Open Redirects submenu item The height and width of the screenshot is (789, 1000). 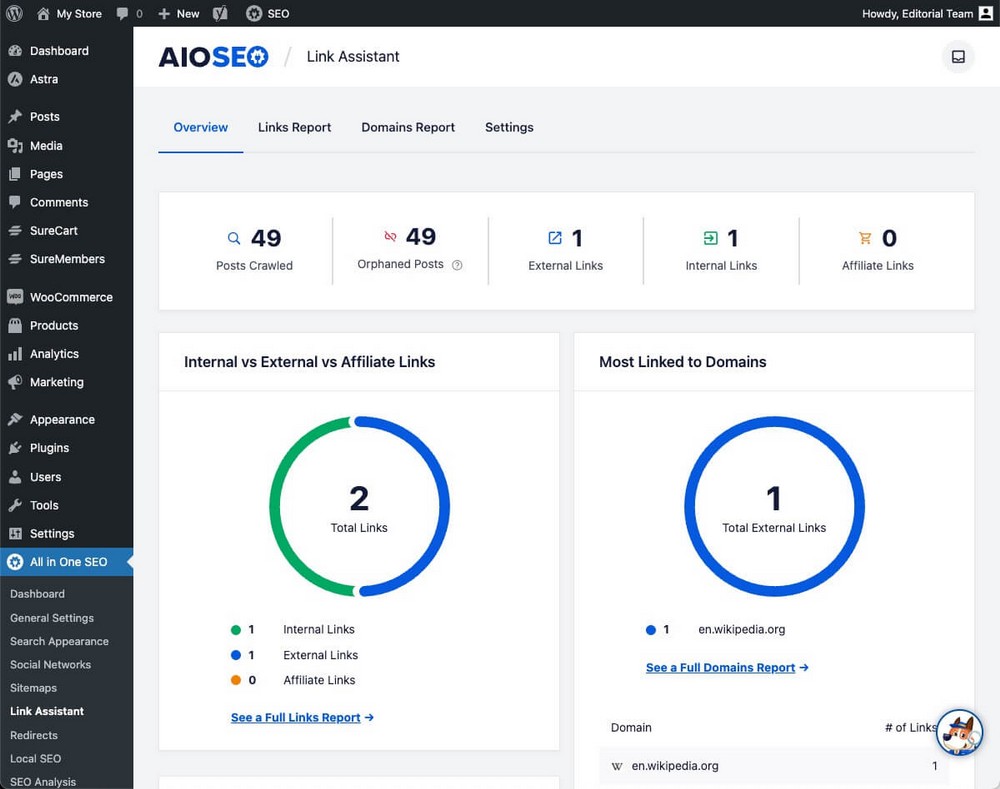pyautogui.click(x=34, y=735)
